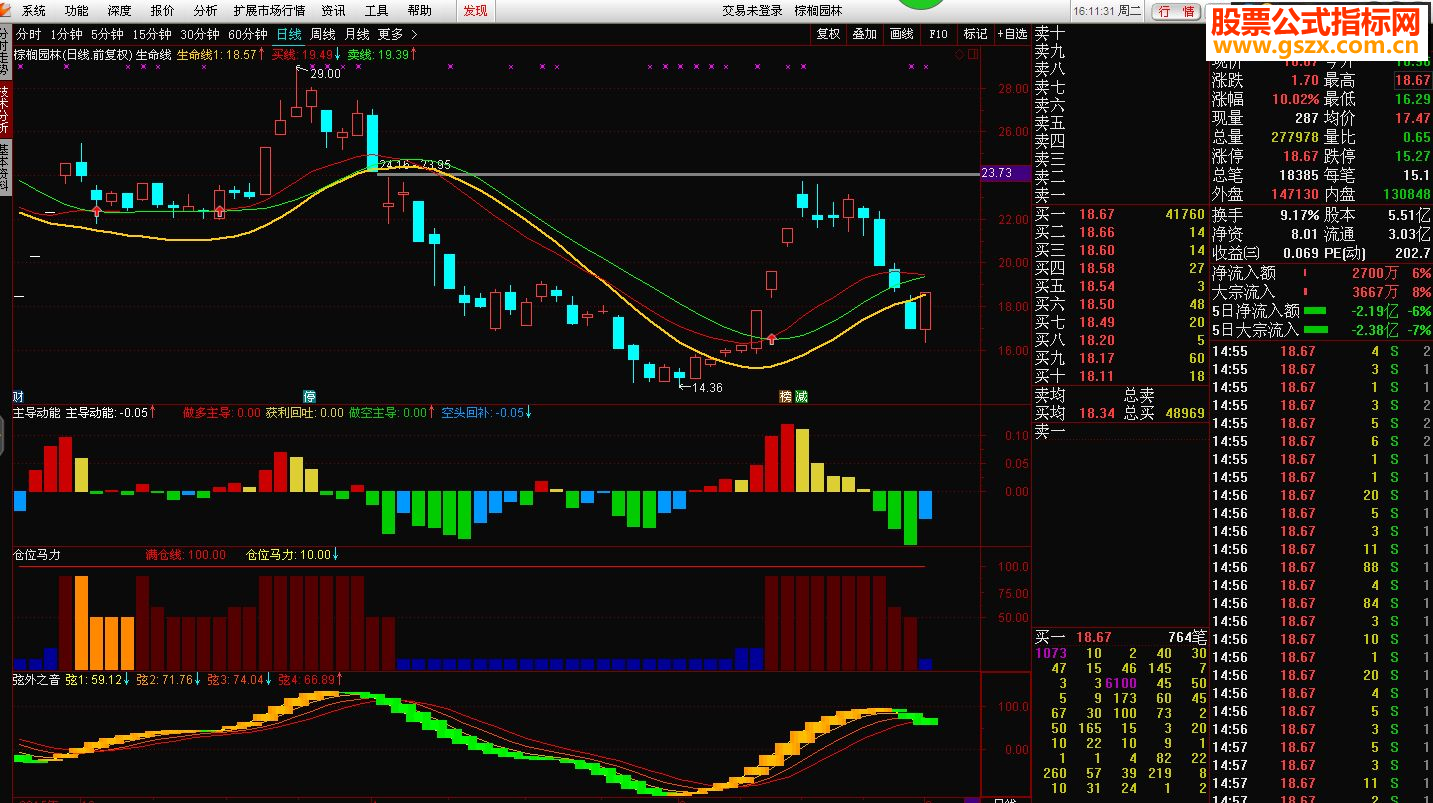Switch to 60分钟 timeframe

(248, 34)
